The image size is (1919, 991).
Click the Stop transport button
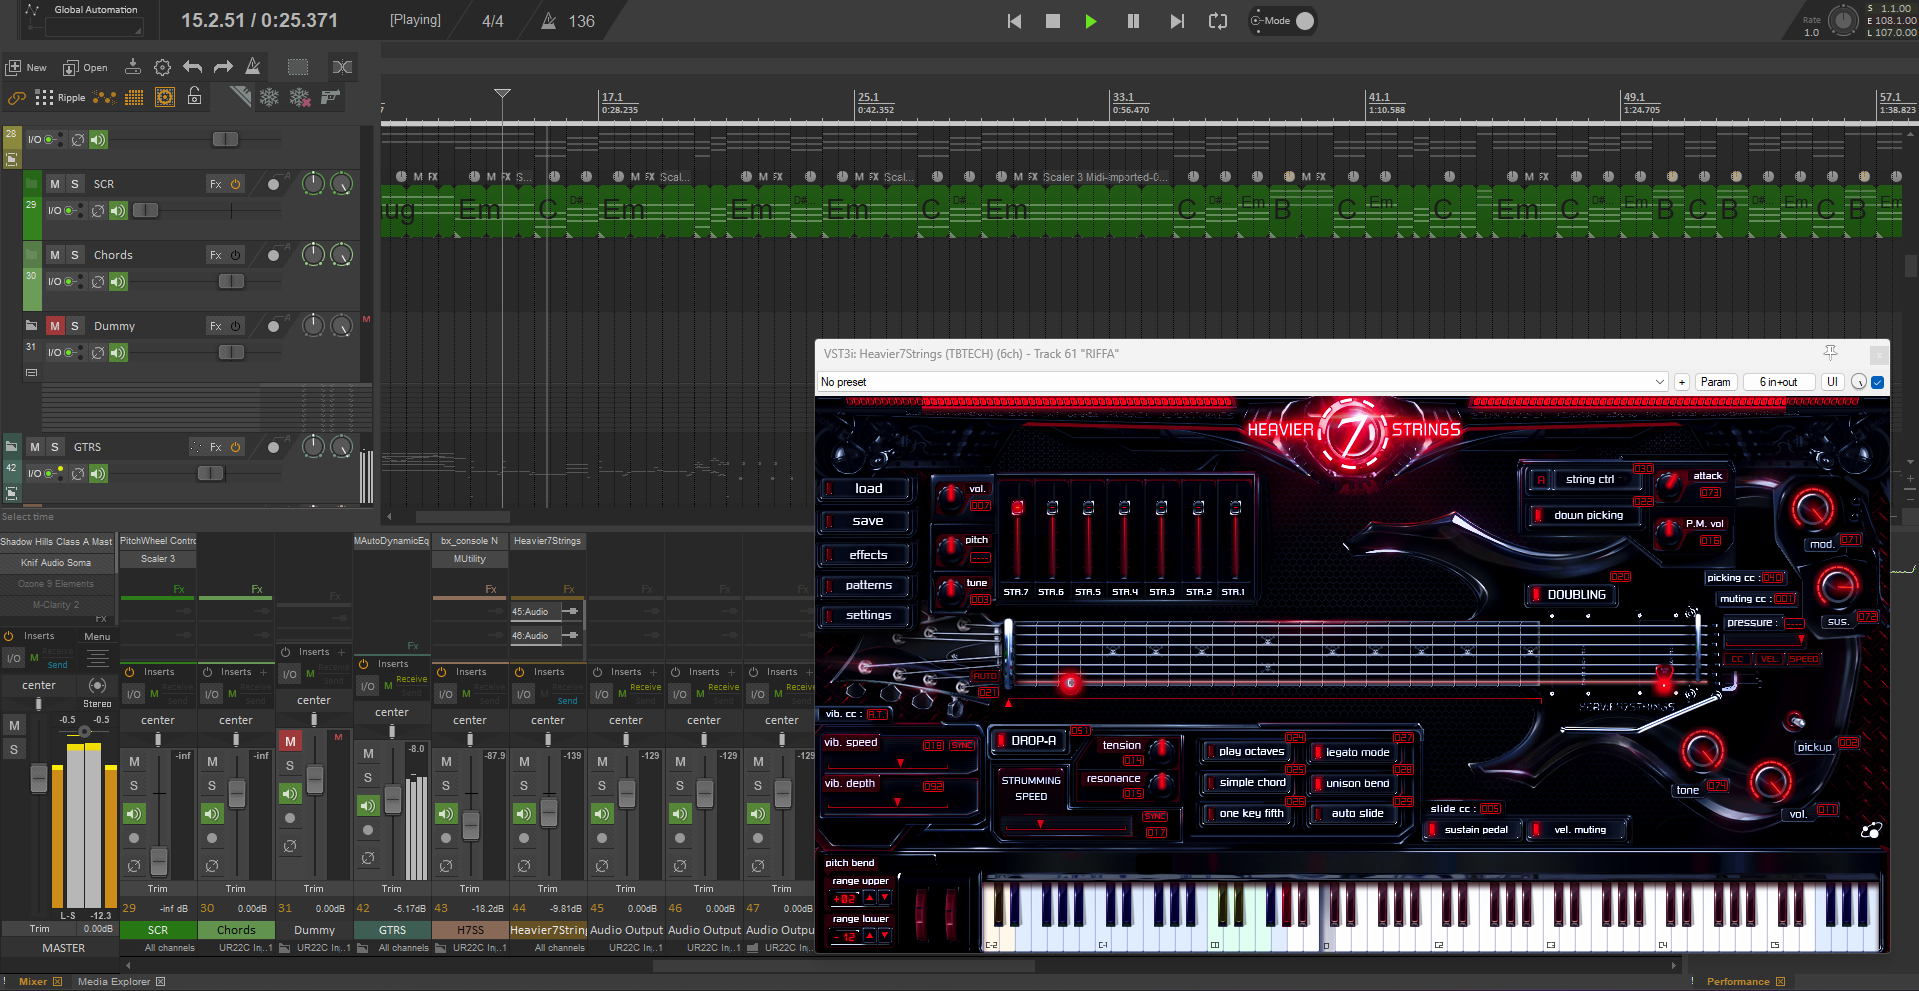(x=1053, y=21)
